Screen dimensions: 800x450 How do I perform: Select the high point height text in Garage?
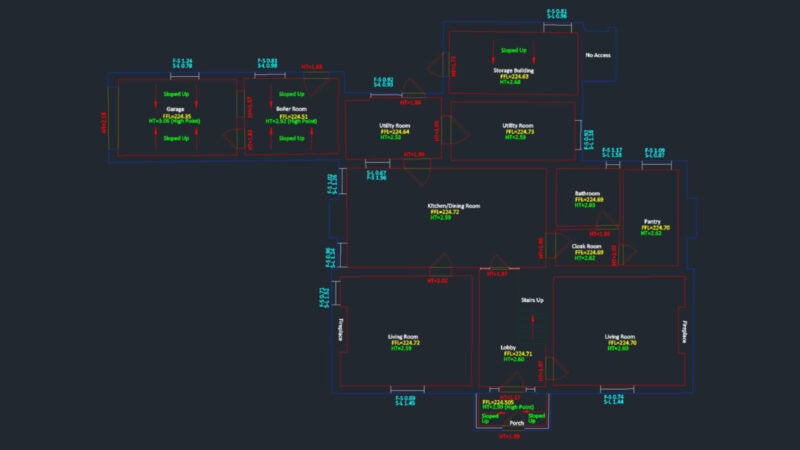point(174,121)
